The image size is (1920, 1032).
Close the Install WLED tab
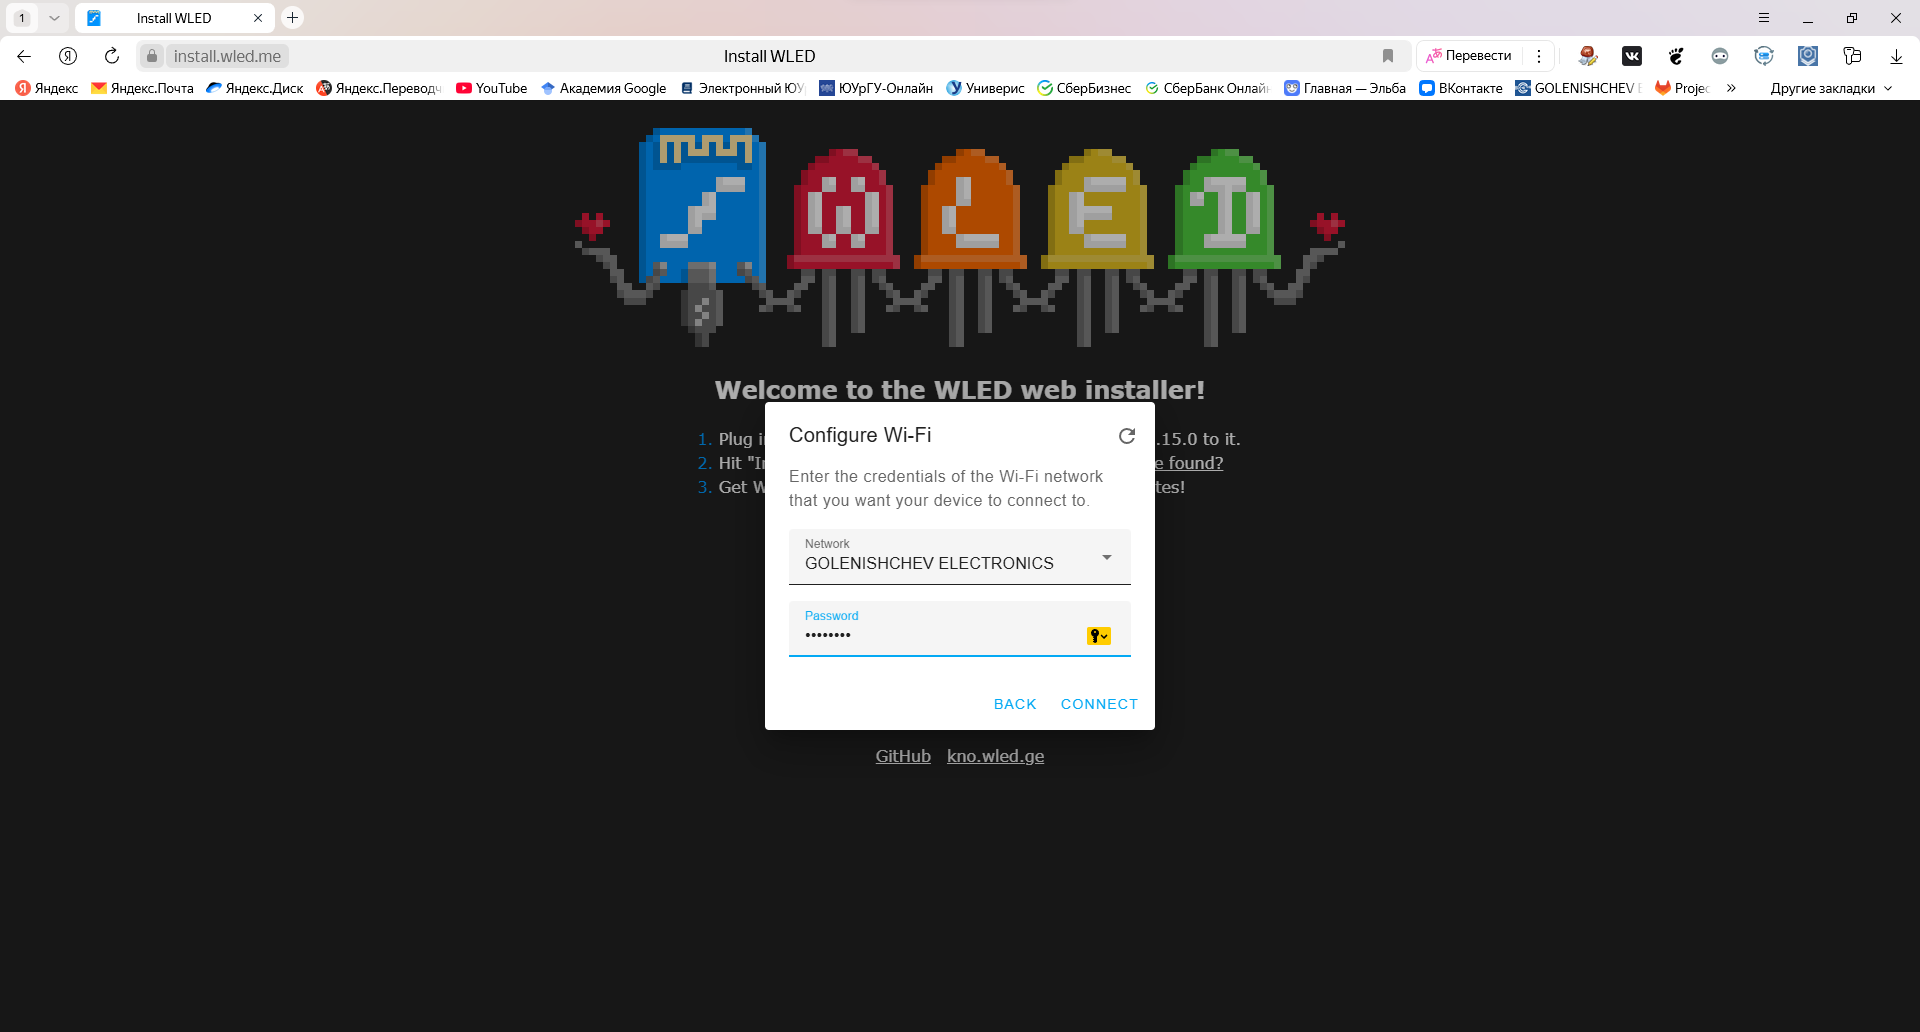[x=258, y=18]
